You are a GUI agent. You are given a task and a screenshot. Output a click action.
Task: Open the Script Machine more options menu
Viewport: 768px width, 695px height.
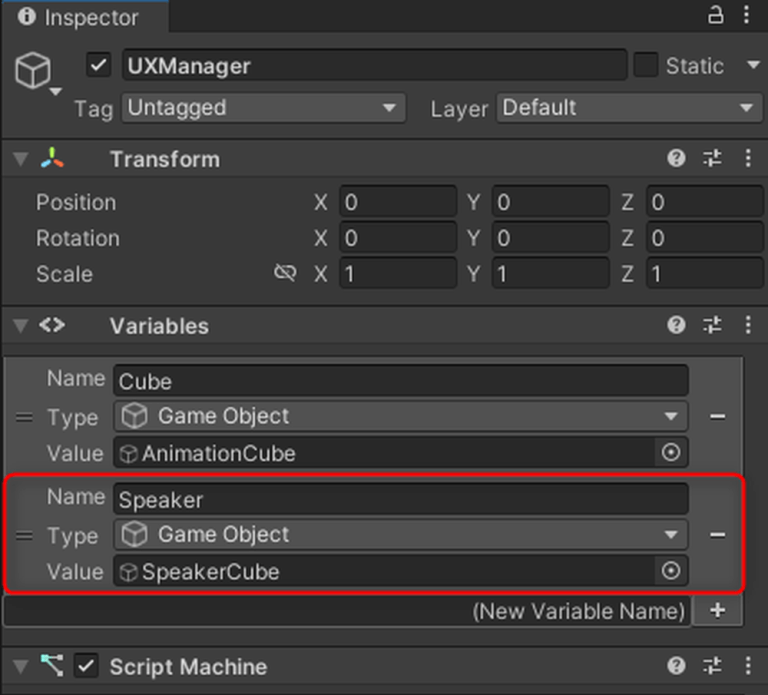click(x=748, y=666)
